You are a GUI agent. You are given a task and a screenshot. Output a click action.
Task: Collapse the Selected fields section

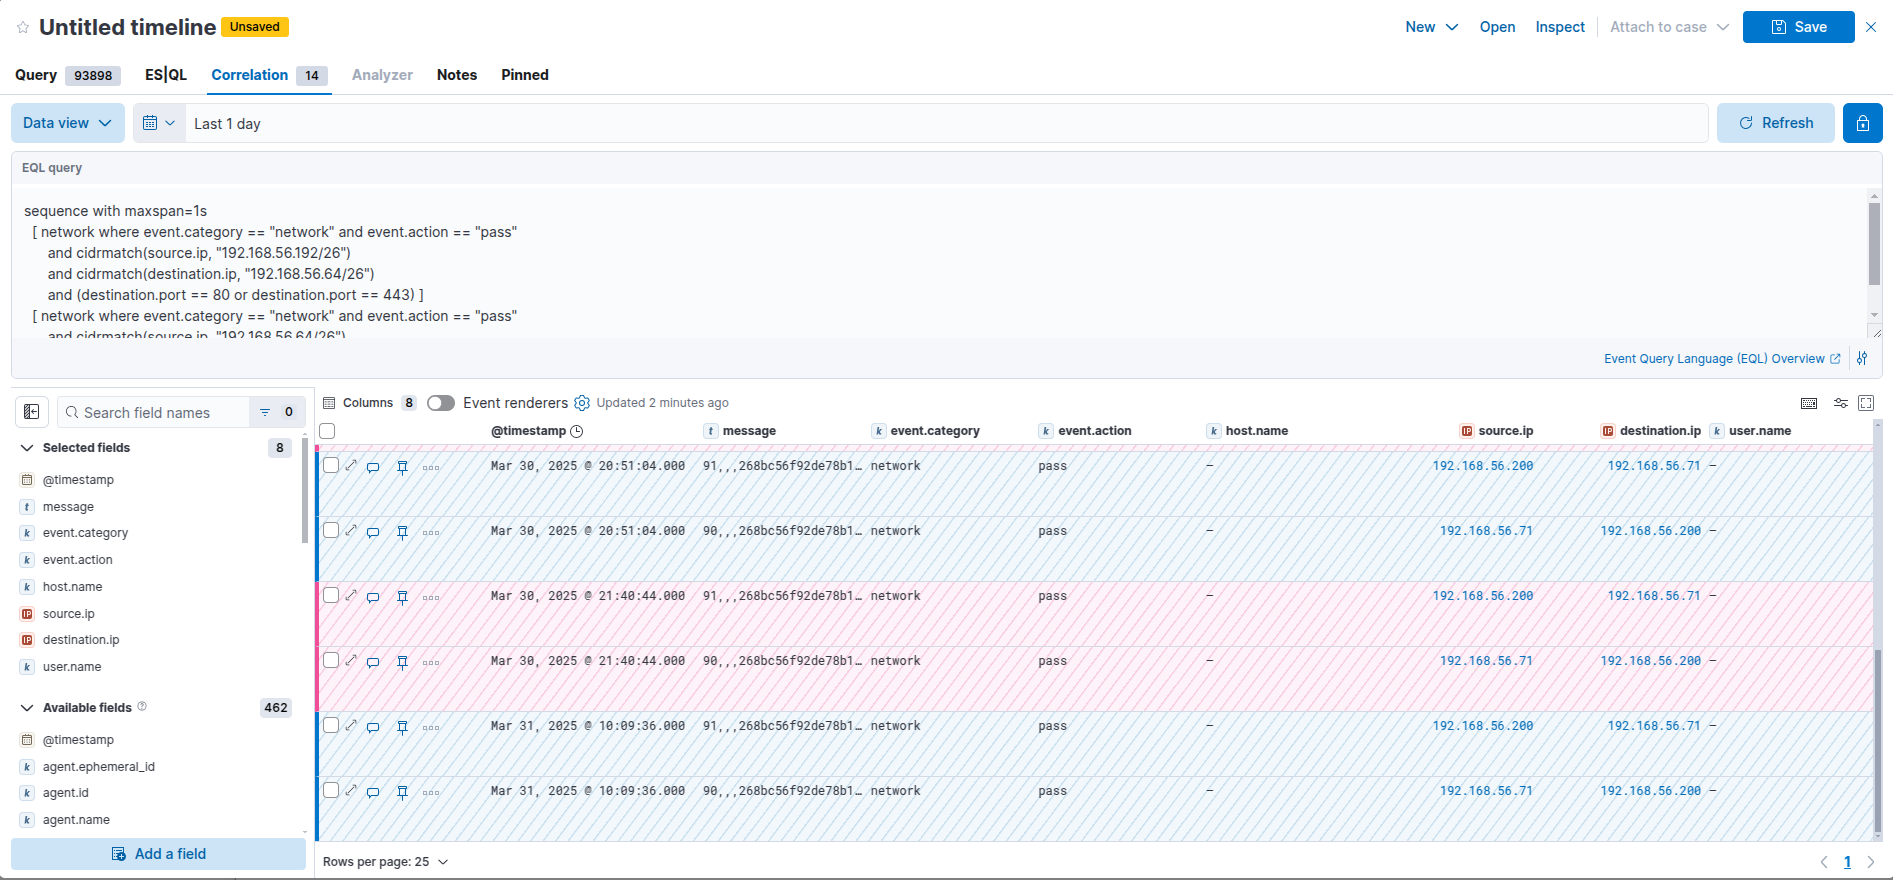pyautogui.click(x=27, y=448)
